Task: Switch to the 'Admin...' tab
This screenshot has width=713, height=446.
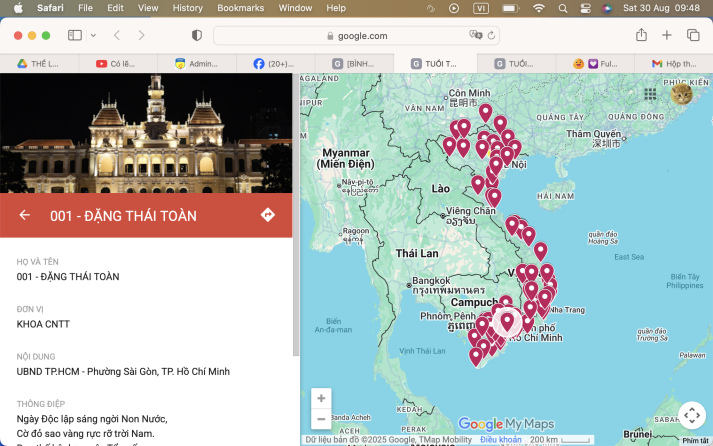Action: click(x=197, y=64)
